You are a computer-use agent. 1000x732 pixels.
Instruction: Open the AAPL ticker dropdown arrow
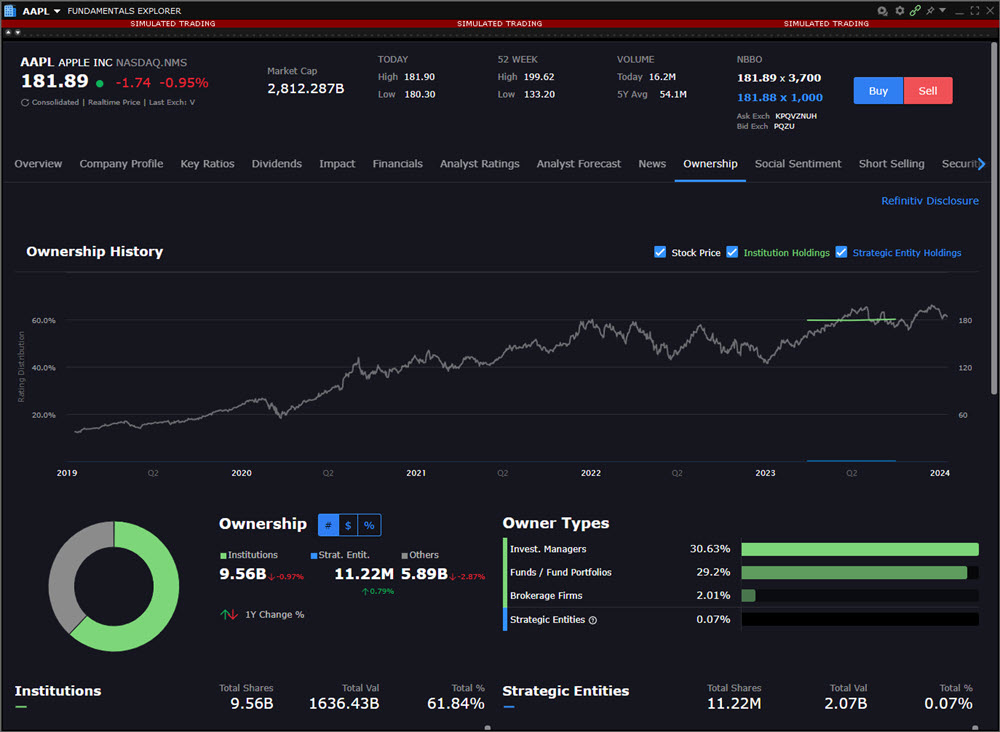(x=57, y=11)
